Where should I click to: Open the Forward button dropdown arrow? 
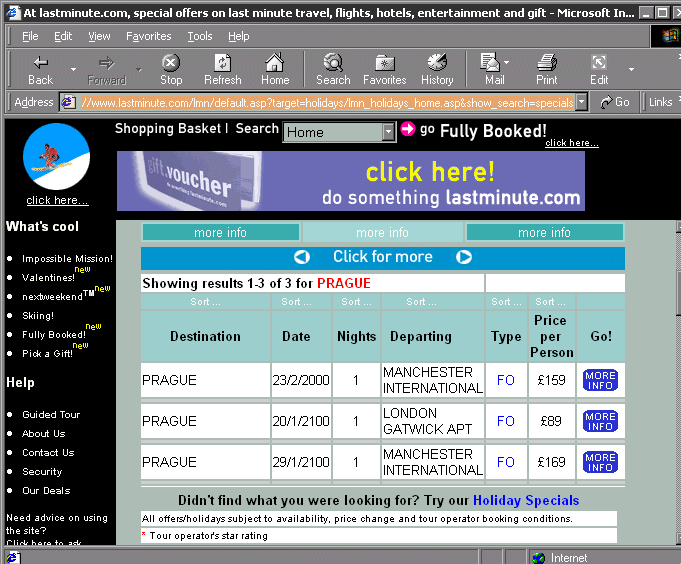click(x=139, y=69)
